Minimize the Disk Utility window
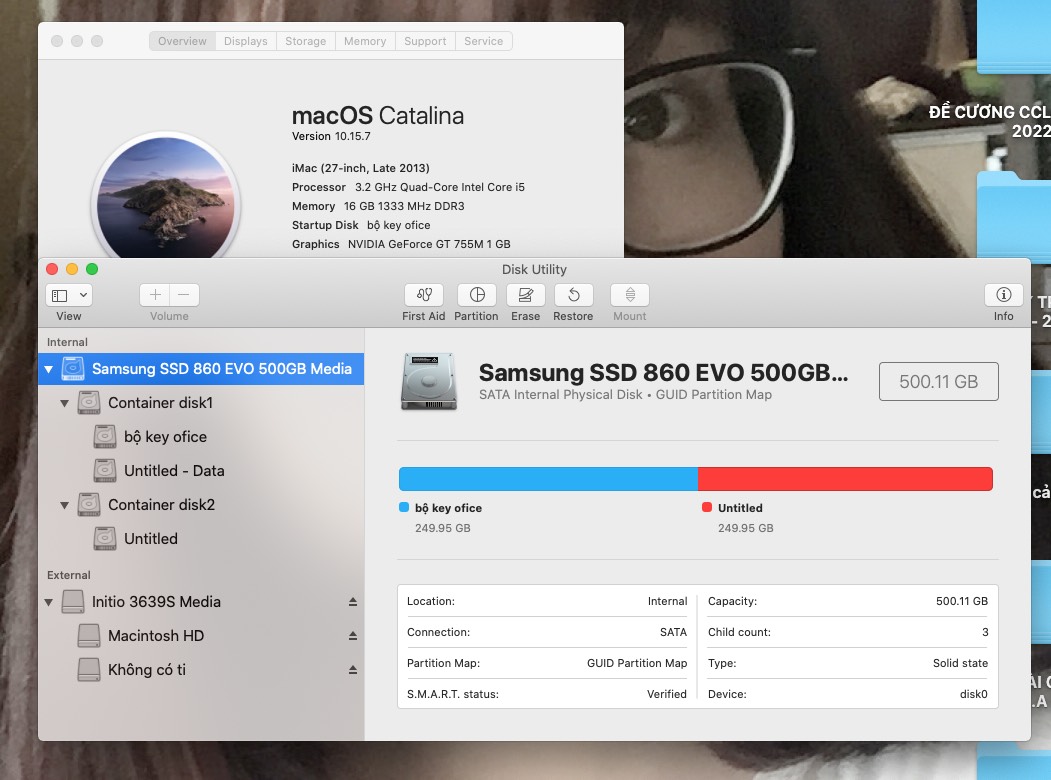 72,269
